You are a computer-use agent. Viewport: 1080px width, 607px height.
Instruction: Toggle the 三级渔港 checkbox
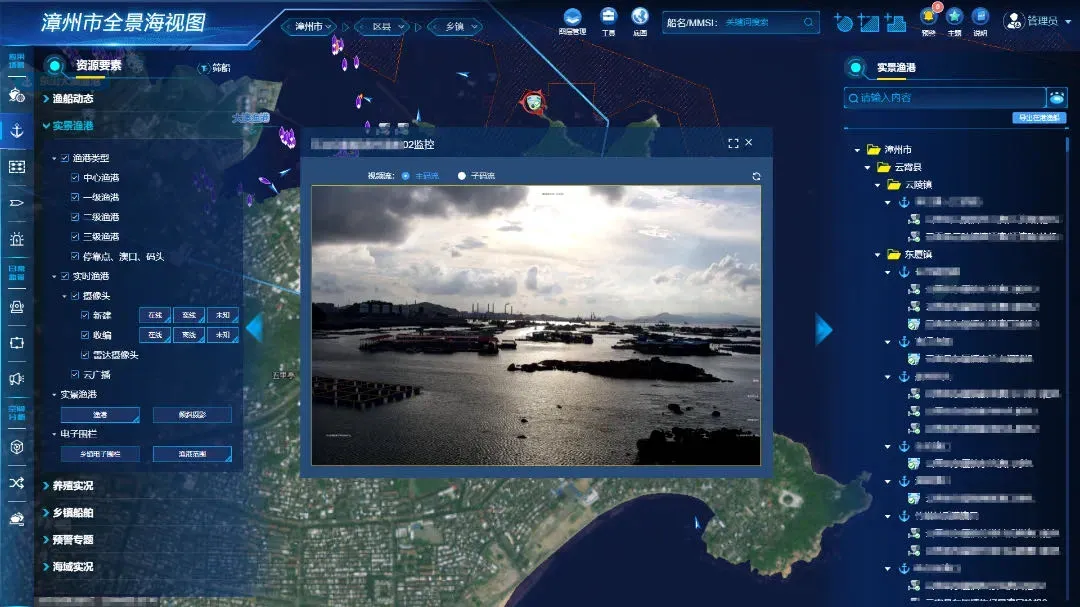(x=75, y=236)
